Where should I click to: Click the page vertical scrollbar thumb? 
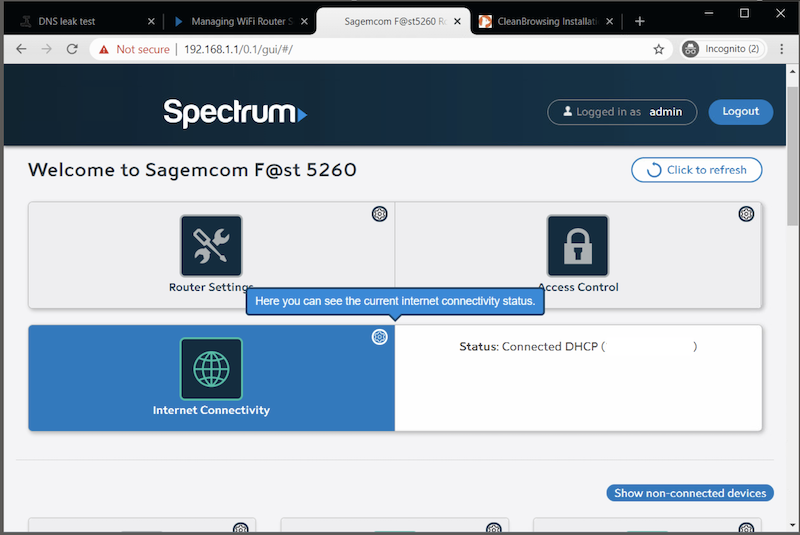coord(792,156)
